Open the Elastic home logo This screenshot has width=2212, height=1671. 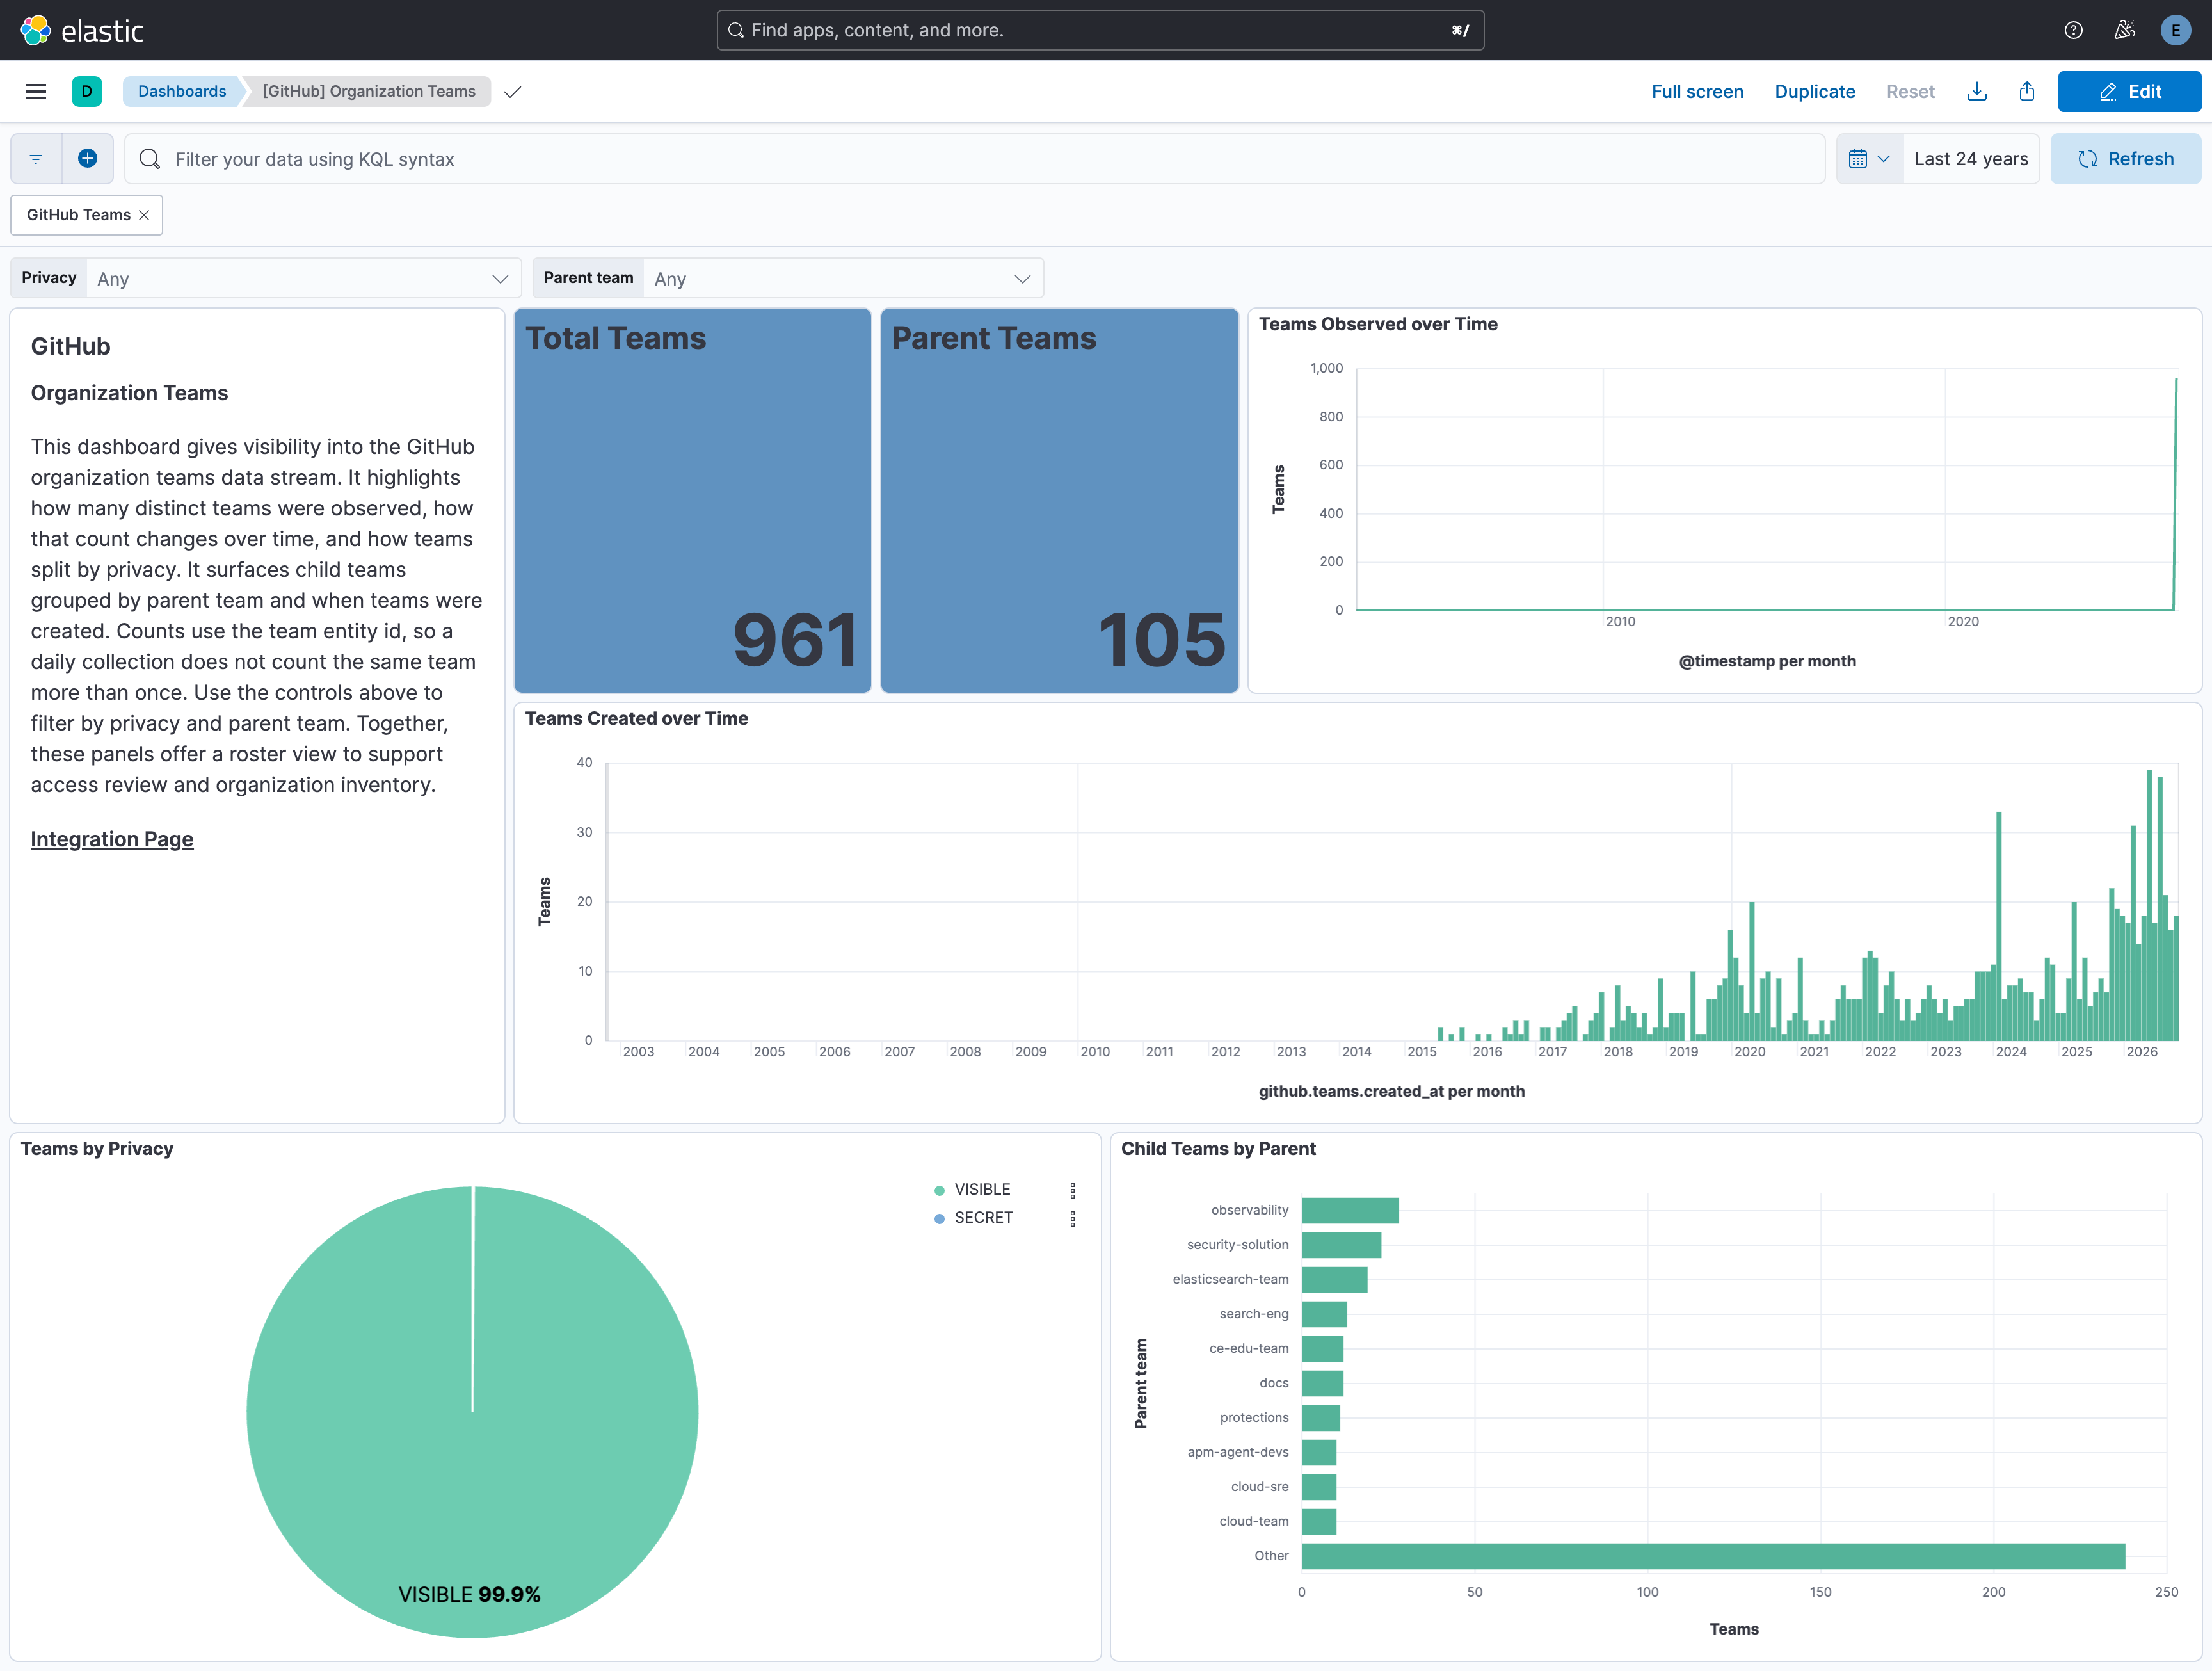point(82,30)
